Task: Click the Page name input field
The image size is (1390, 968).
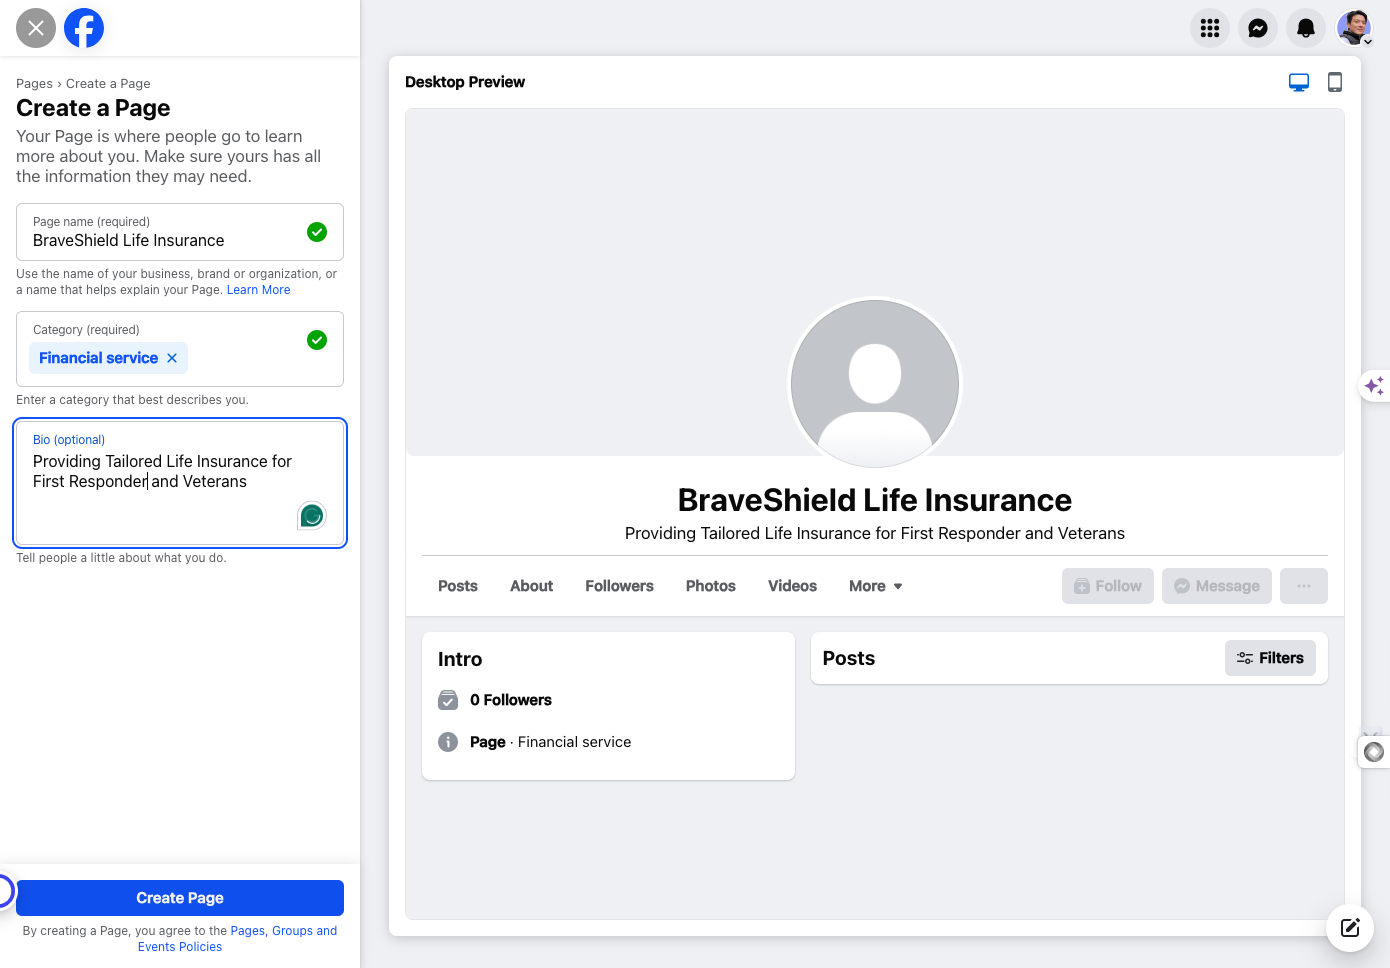Action: coord(180,232)
